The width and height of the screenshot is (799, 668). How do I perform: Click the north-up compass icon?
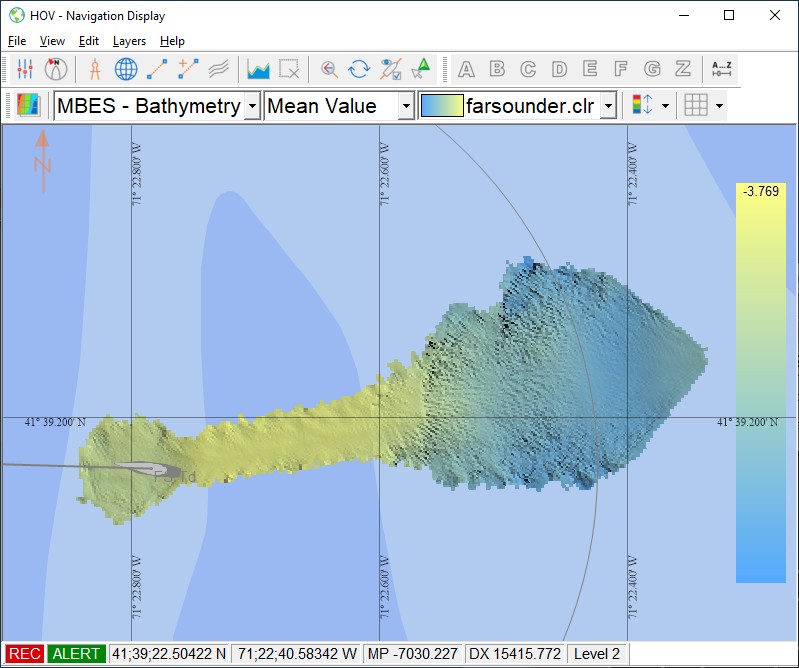click(x=56, y=69)
